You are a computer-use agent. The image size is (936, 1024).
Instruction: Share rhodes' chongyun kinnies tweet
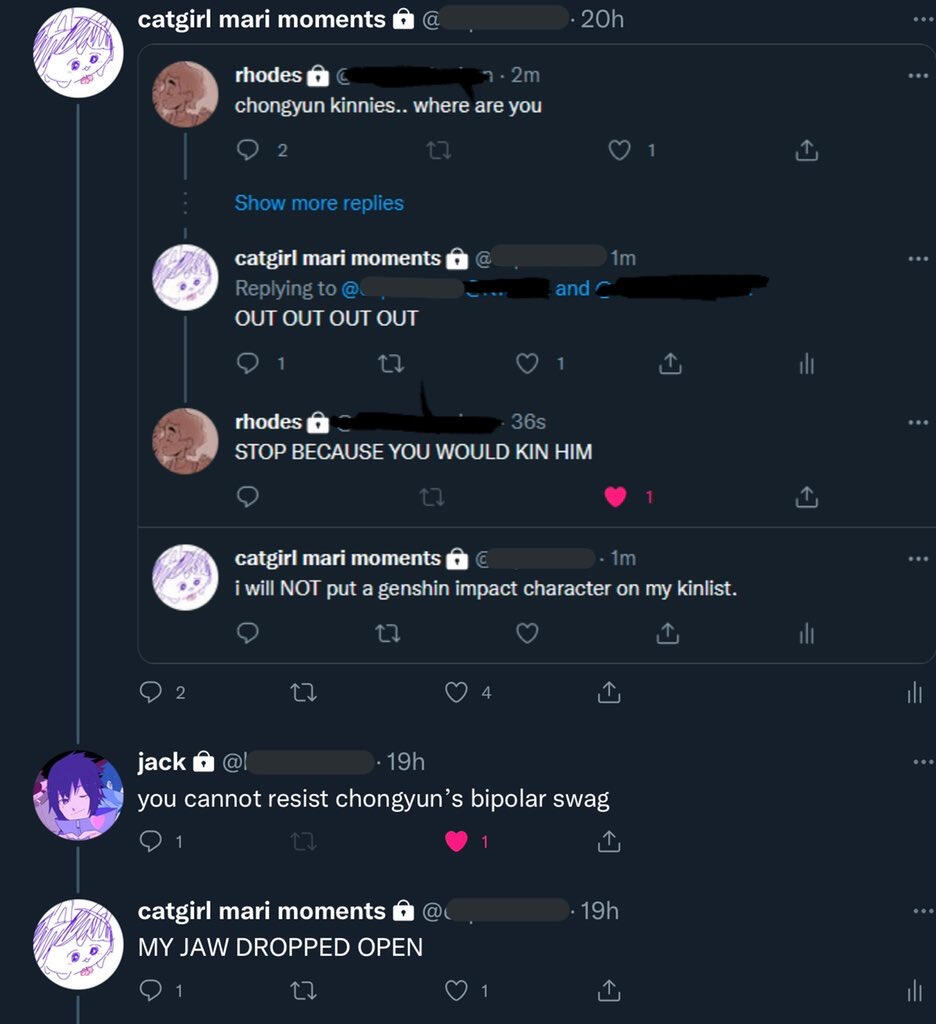807,151
